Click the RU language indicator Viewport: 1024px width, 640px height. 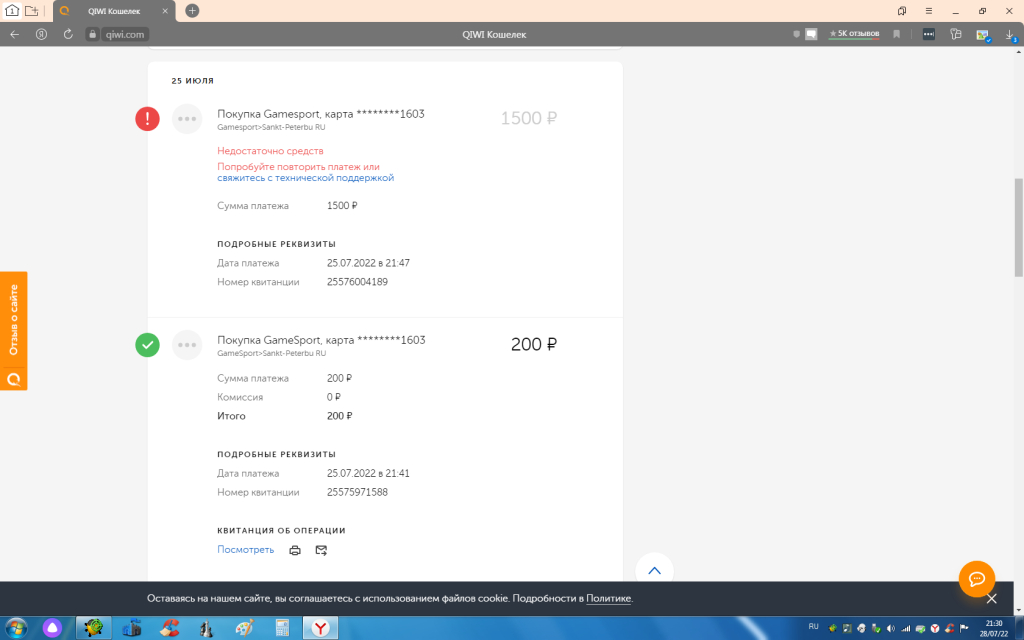point(813,626)
